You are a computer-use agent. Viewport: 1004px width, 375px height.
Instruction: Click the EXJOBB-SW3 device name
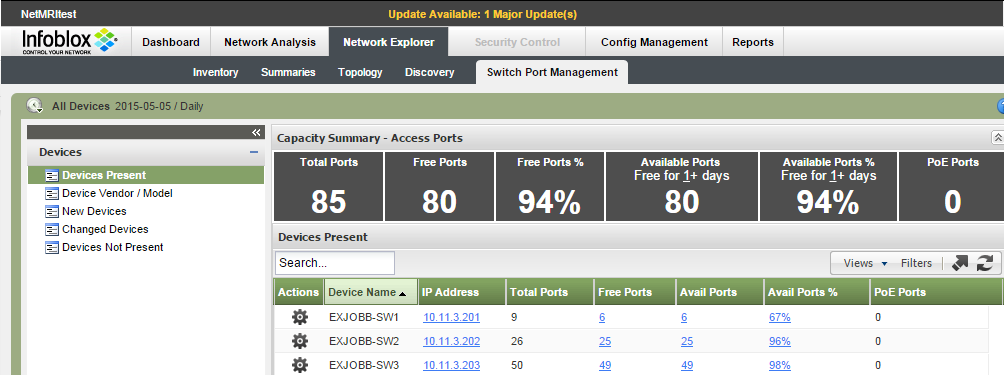[x=364, y=366]
